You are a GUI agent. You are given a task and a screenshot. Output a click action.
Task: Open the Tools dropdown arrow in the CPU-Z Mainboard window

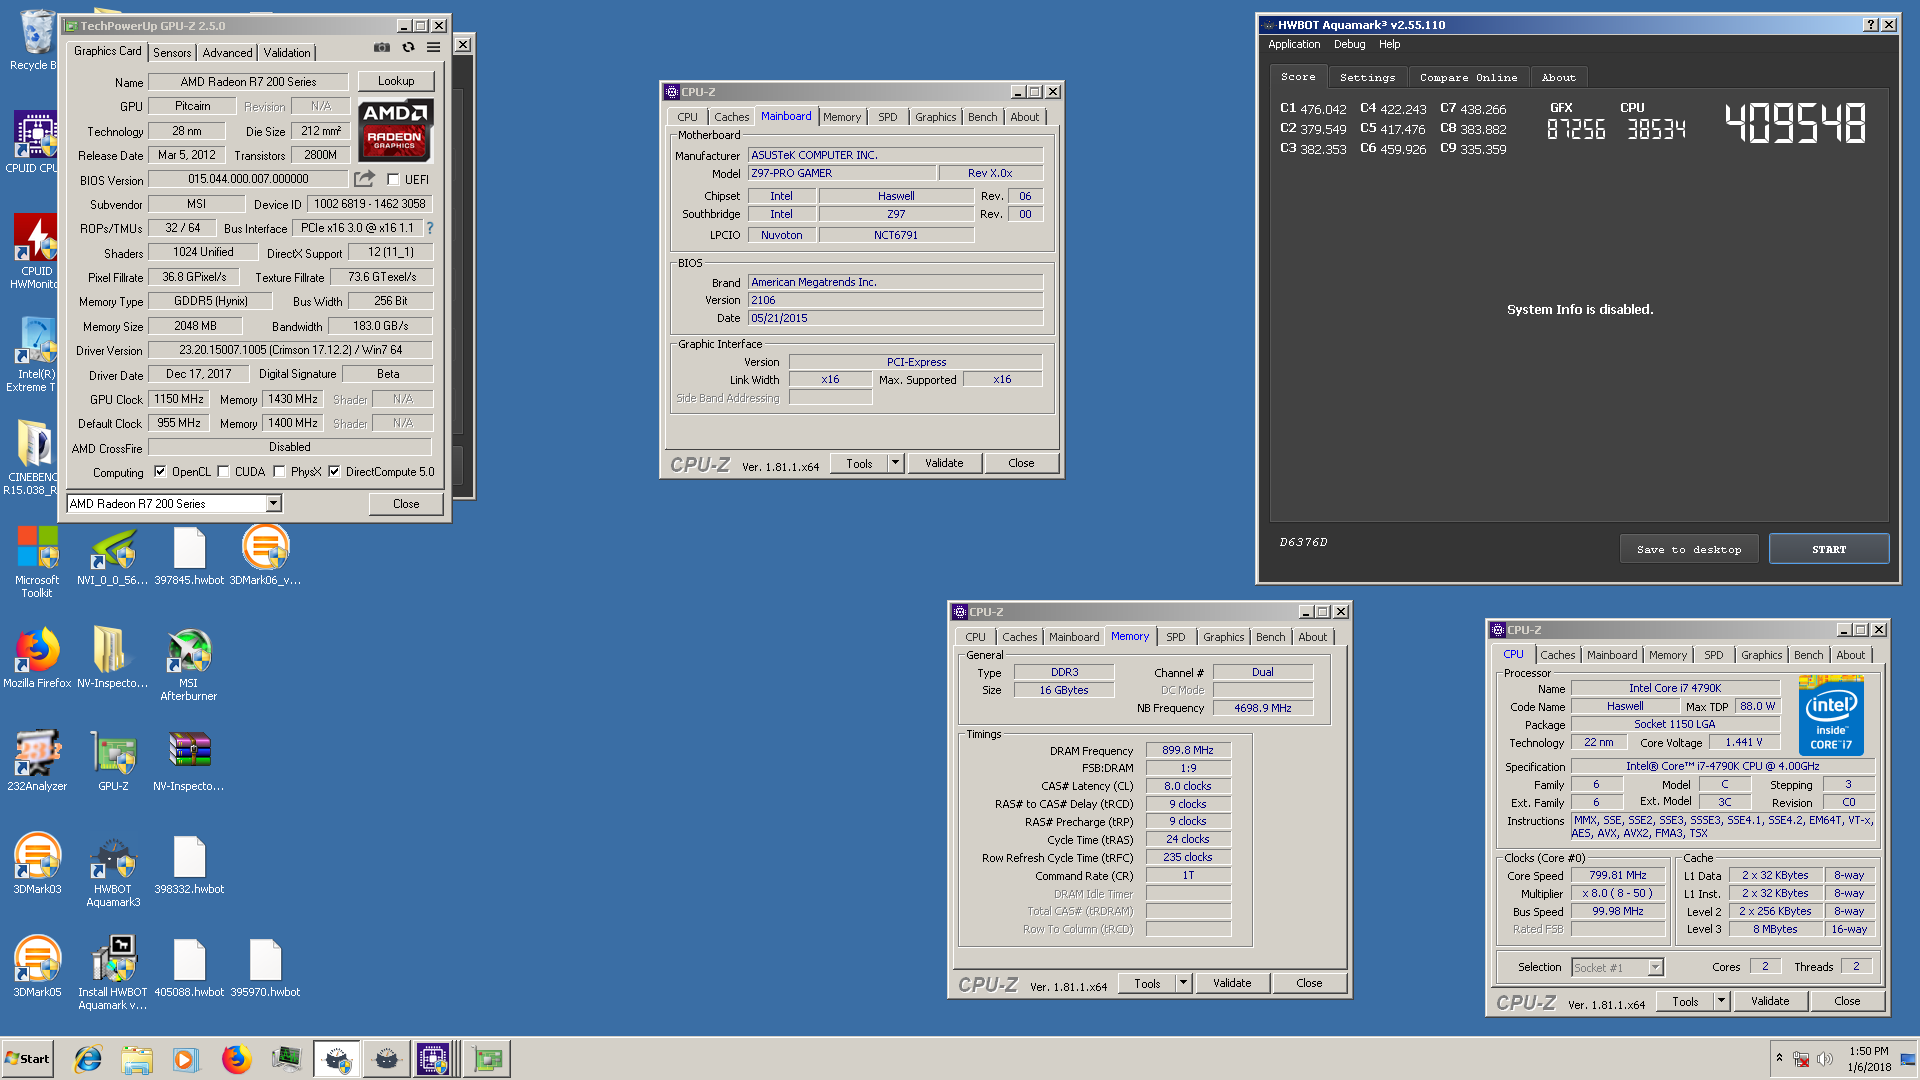coord(896,463)
